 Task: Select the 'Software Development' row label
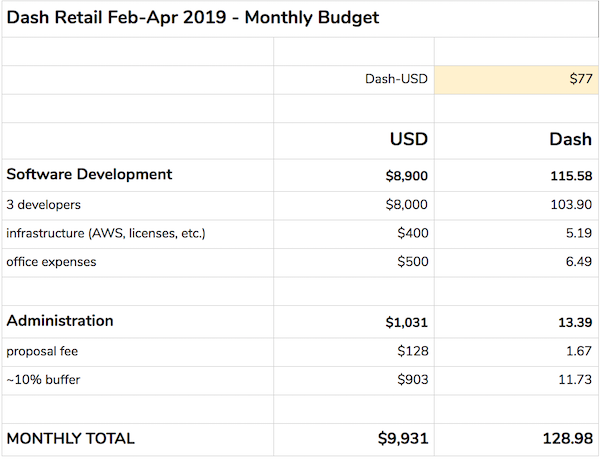coord(89,174)
